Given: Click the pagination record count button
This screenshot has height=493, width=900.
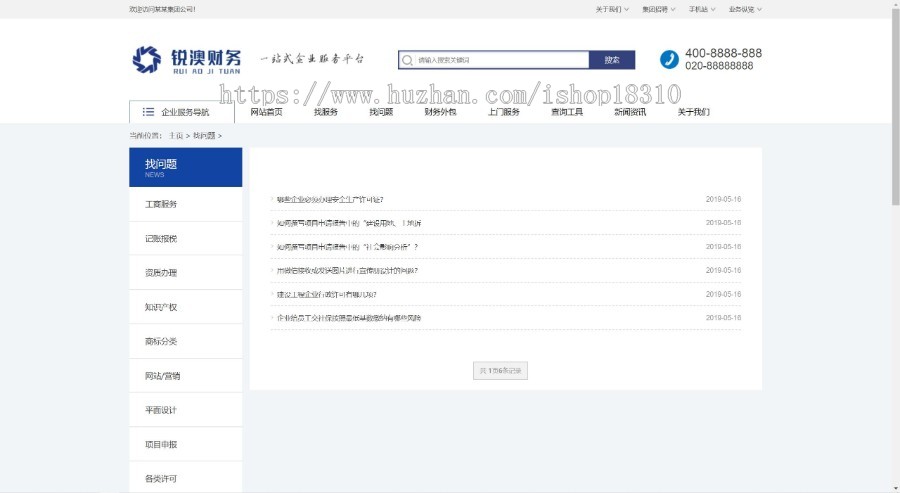Looking at the screenshot, I should tap(500, 370).
